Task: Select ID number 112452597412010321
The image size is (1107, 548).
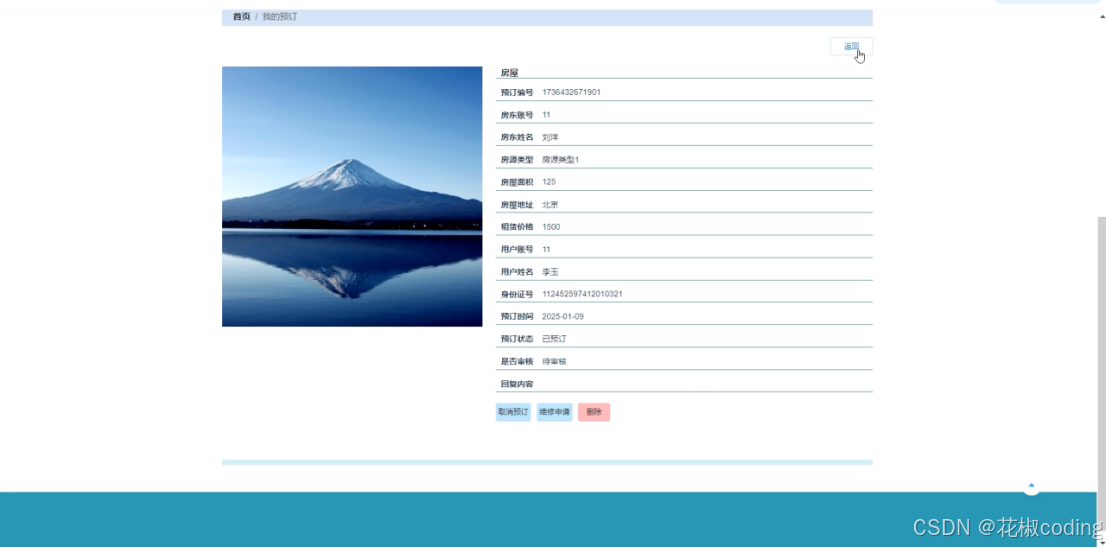Action: coord(582,294)
